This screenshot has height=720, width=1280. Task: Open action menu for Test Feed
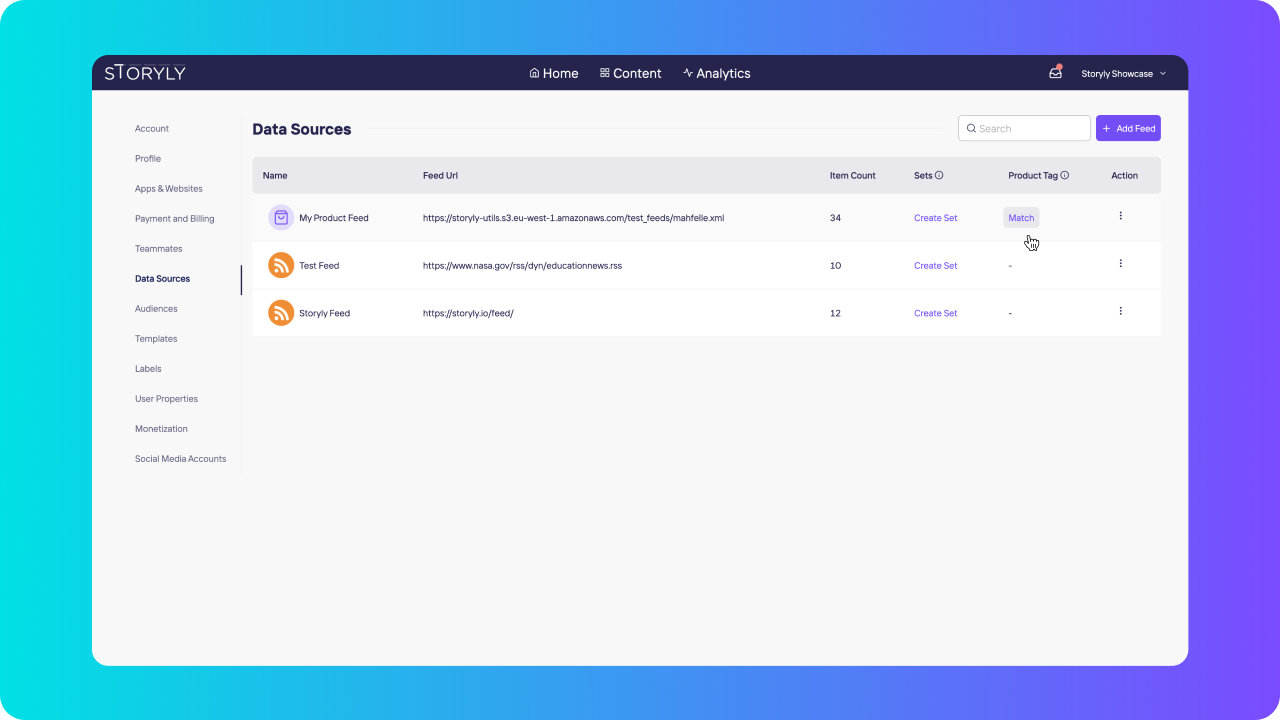(1120, 264)
